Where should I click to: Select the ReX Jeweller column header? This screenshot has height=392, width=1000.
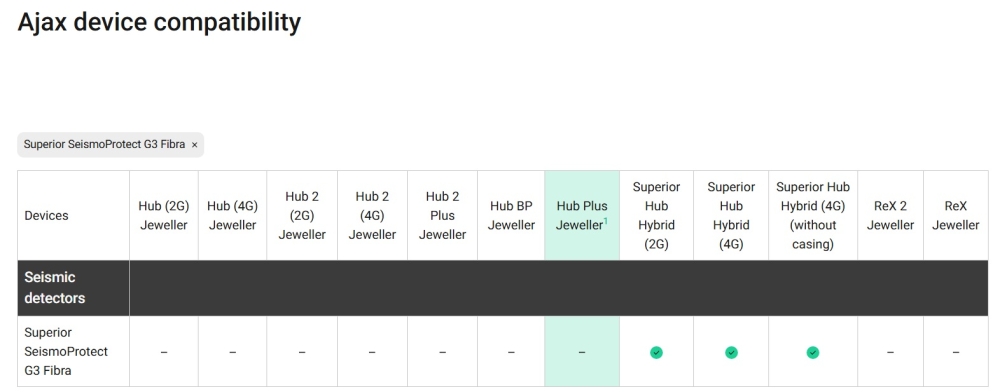(x=955, y=215)
